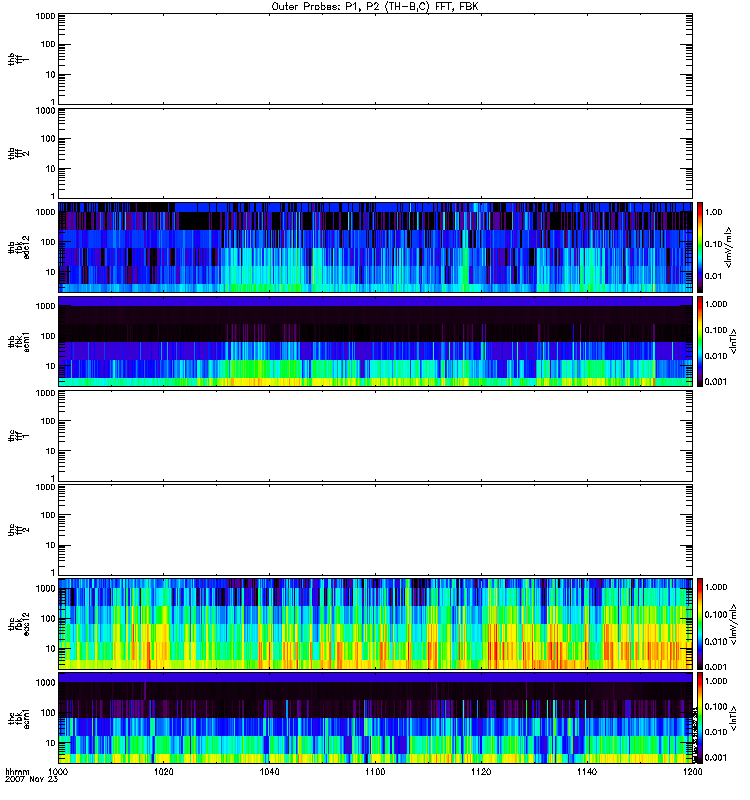Image resolution: width=750 pixels, height=800 pixels.
Task: Click the '2007 Nov 23' date label
Action: tap(27, 782)
